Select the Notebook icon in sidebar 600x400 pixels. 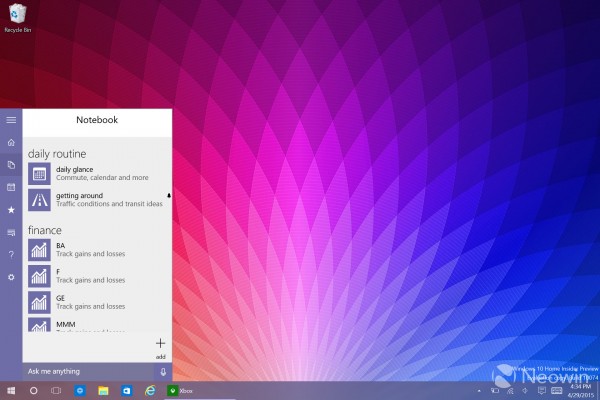point(11,164)
